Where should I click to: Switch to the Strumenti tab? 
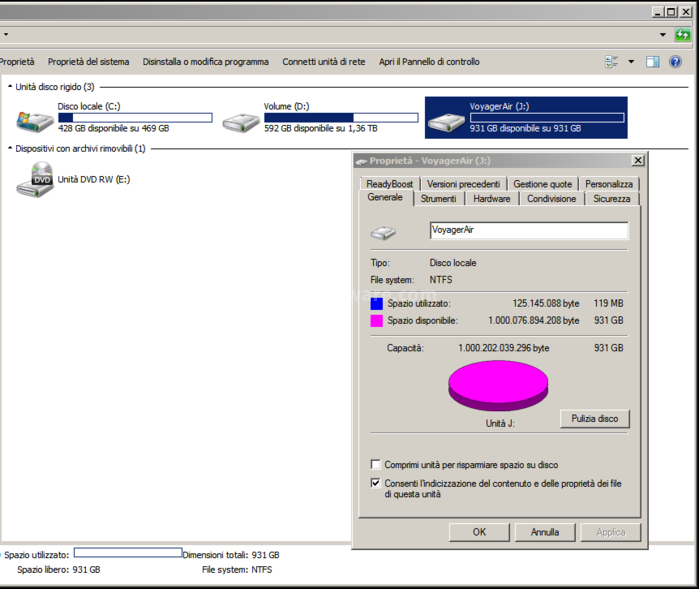coord(439,199)
